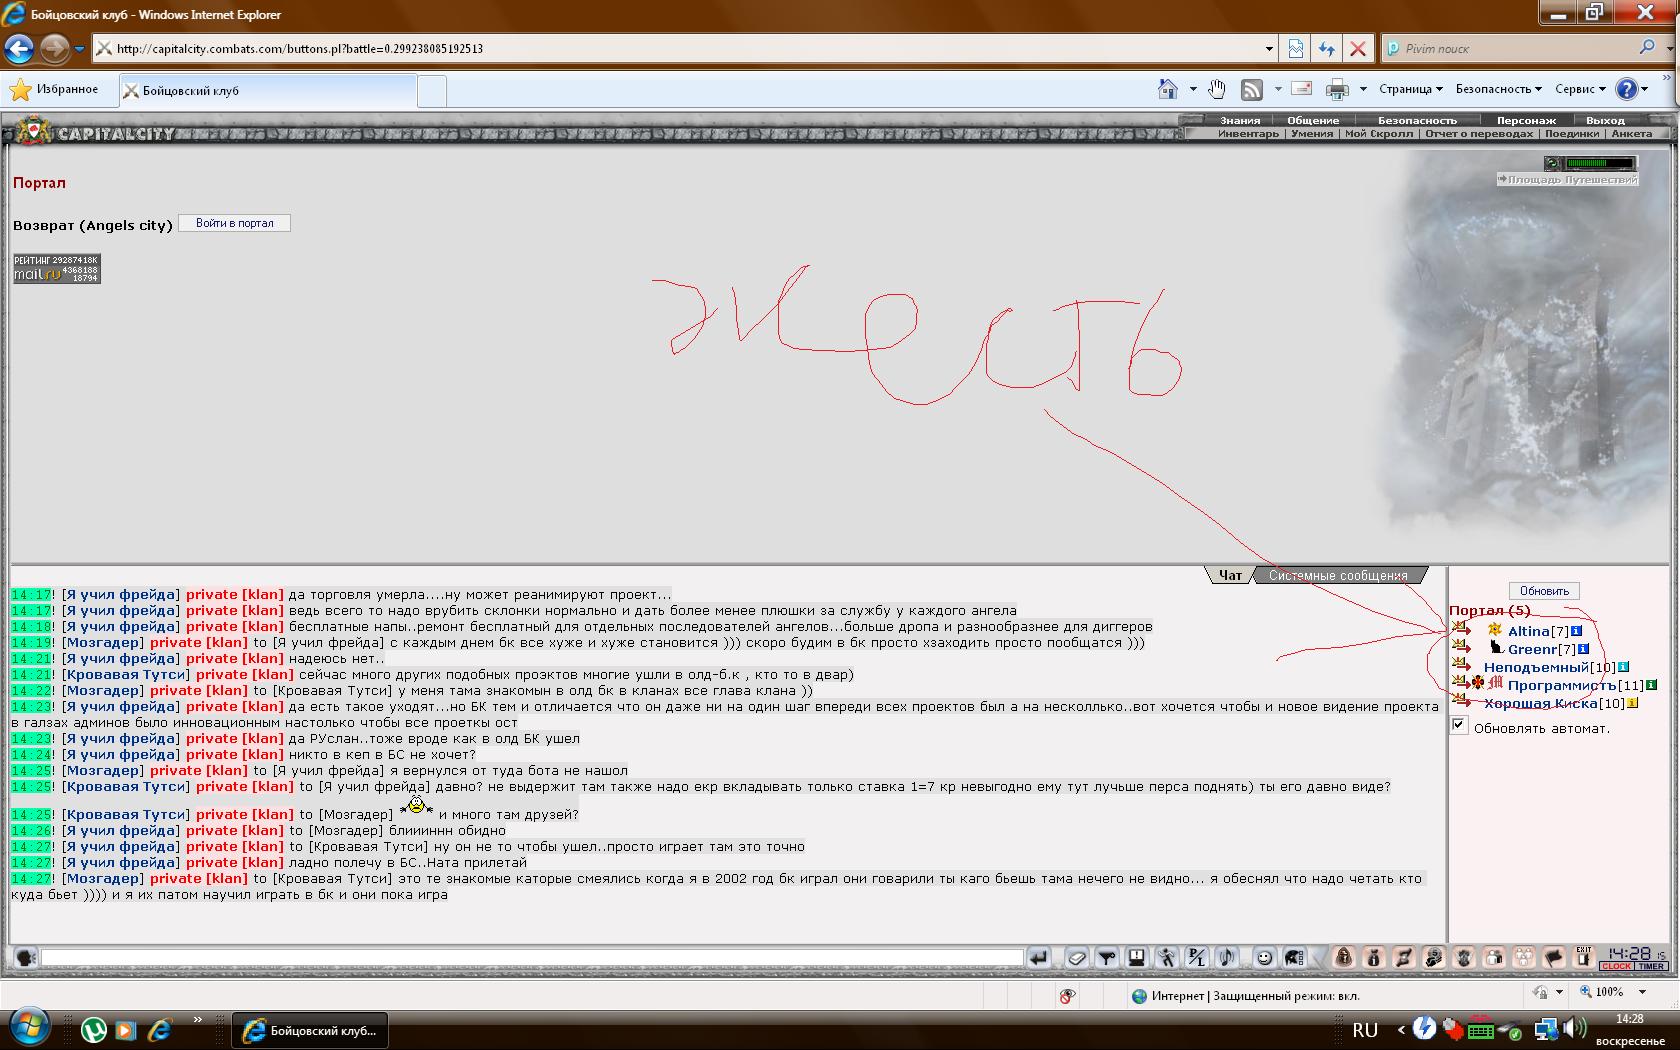The image size is (1680, 1050).
Task: Click the eraser clear chat icon
Action: tap(1076, 958)
